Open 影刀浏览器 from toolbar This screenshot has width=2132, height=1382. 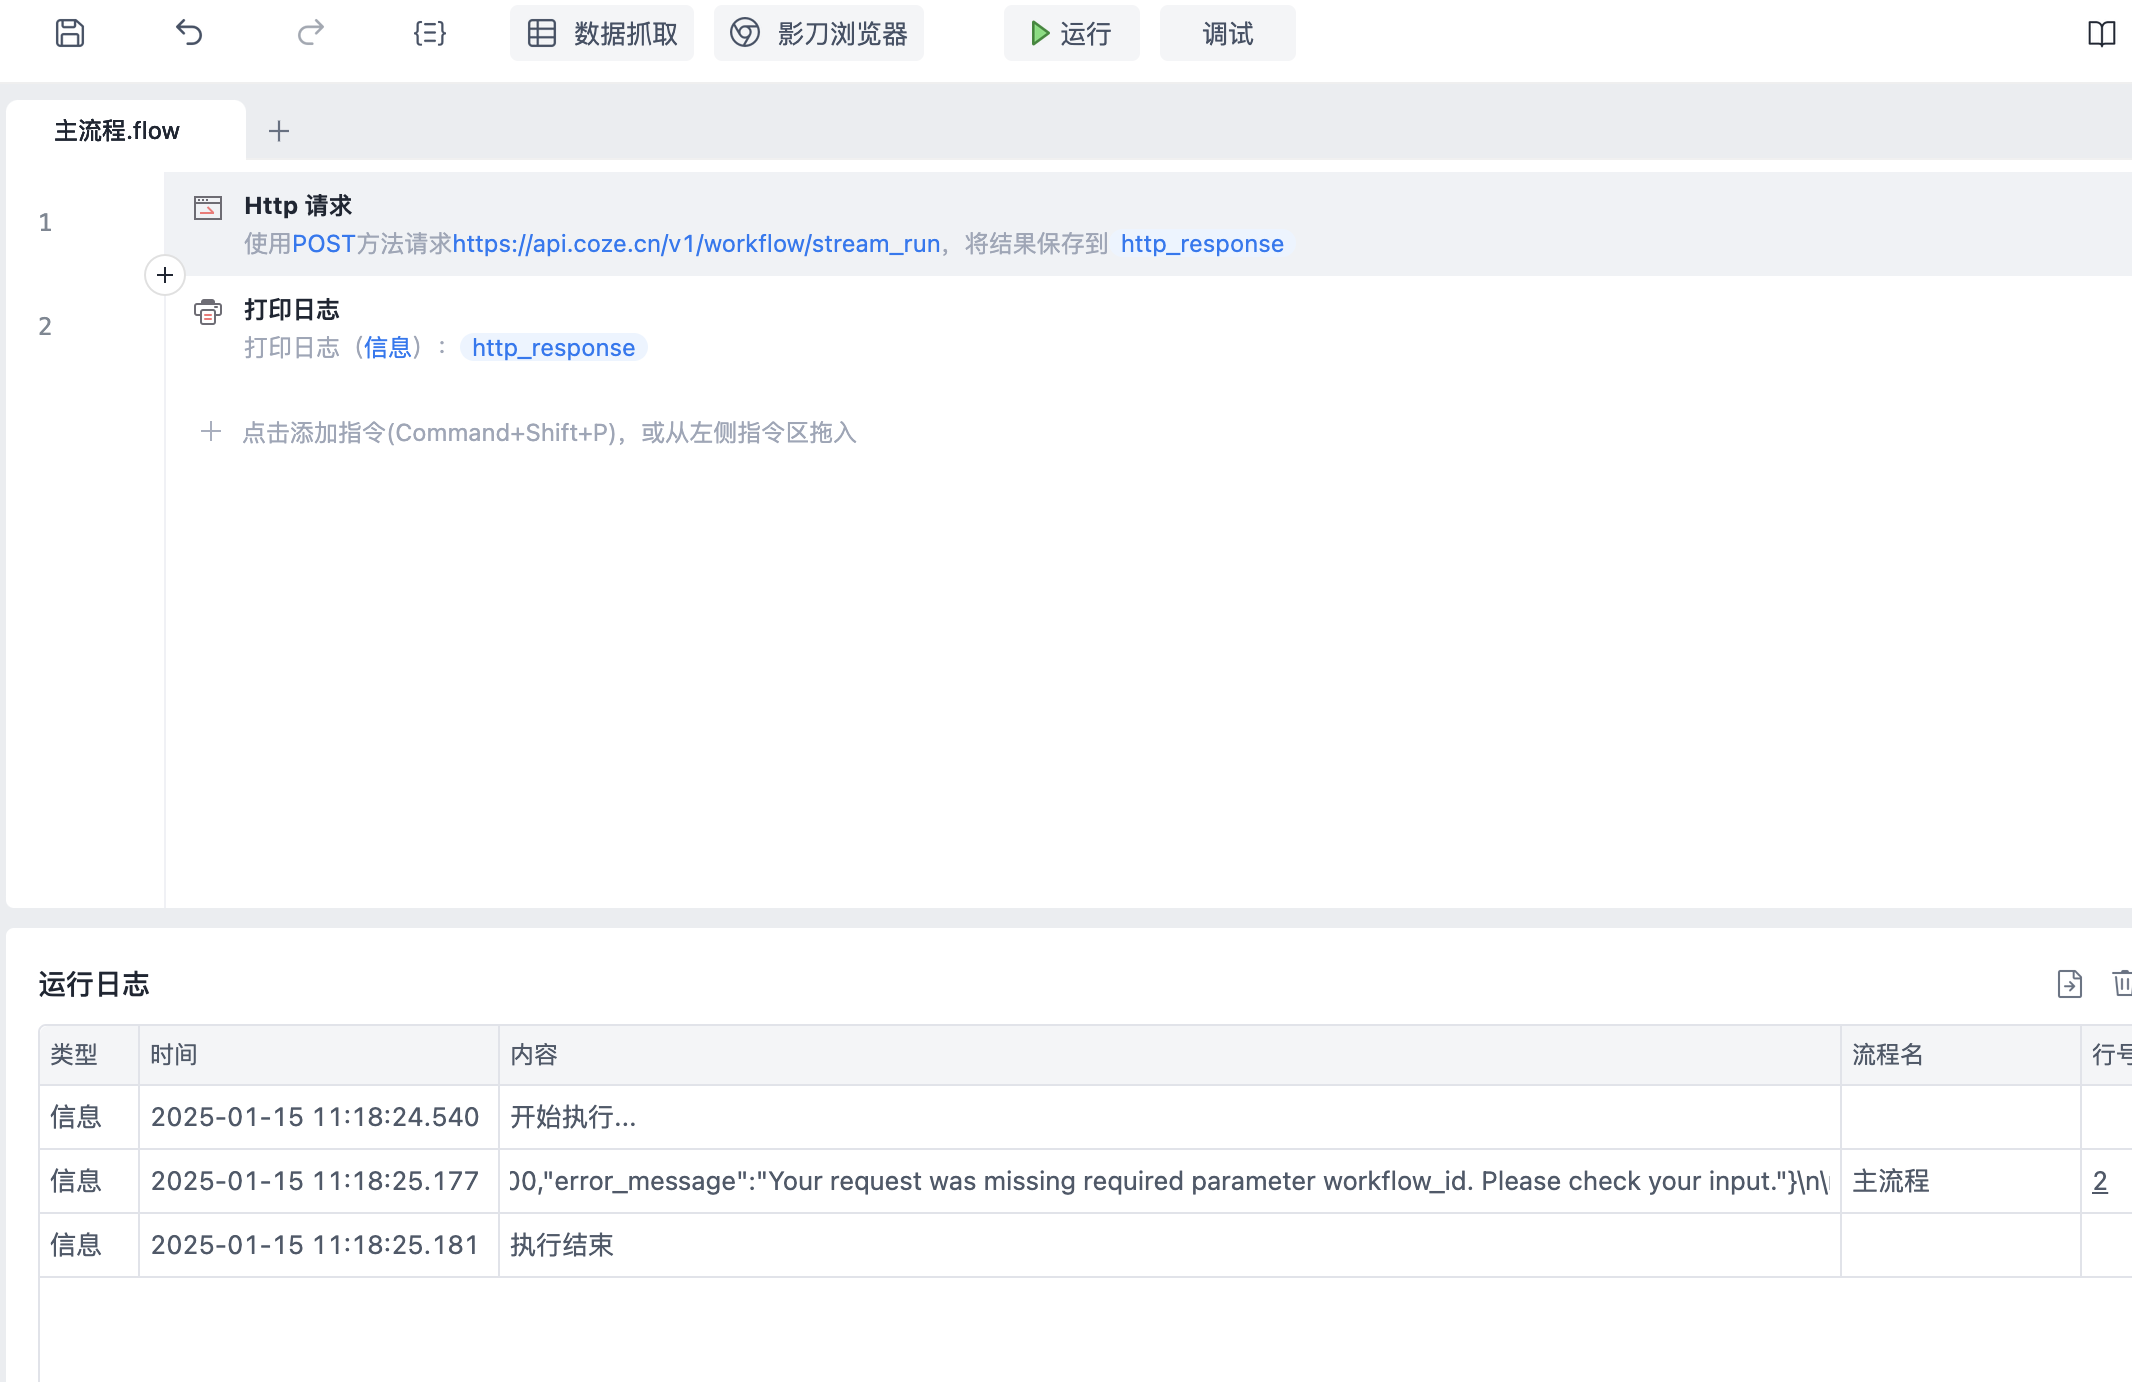point(819,34)
